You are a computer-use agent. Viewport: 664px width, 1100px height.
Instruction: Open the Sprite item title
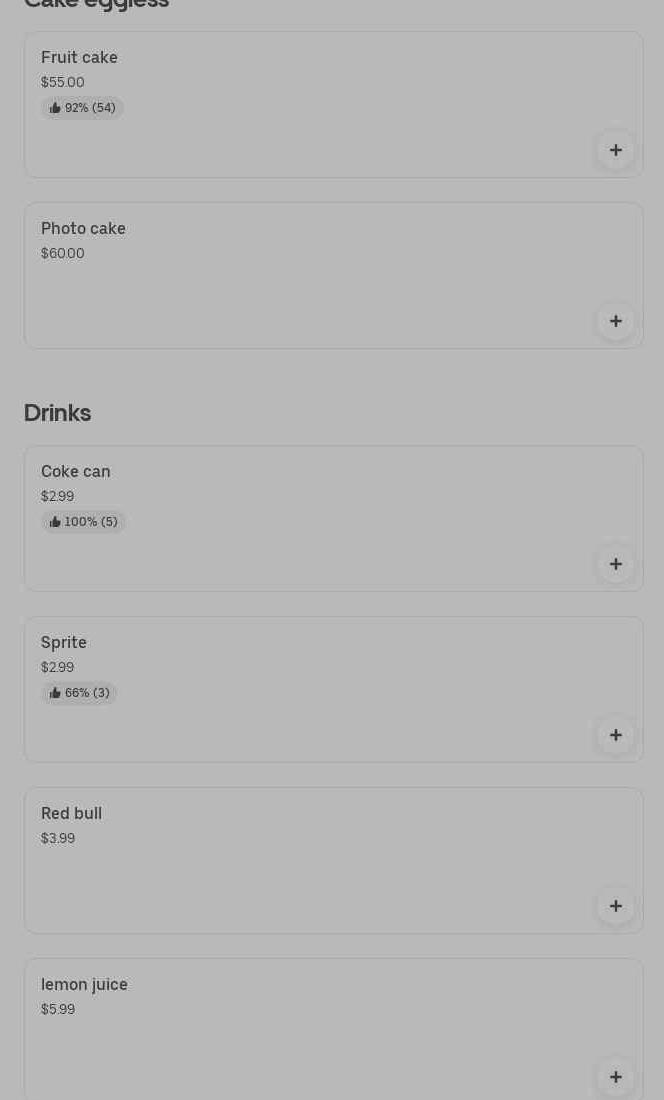63,643
